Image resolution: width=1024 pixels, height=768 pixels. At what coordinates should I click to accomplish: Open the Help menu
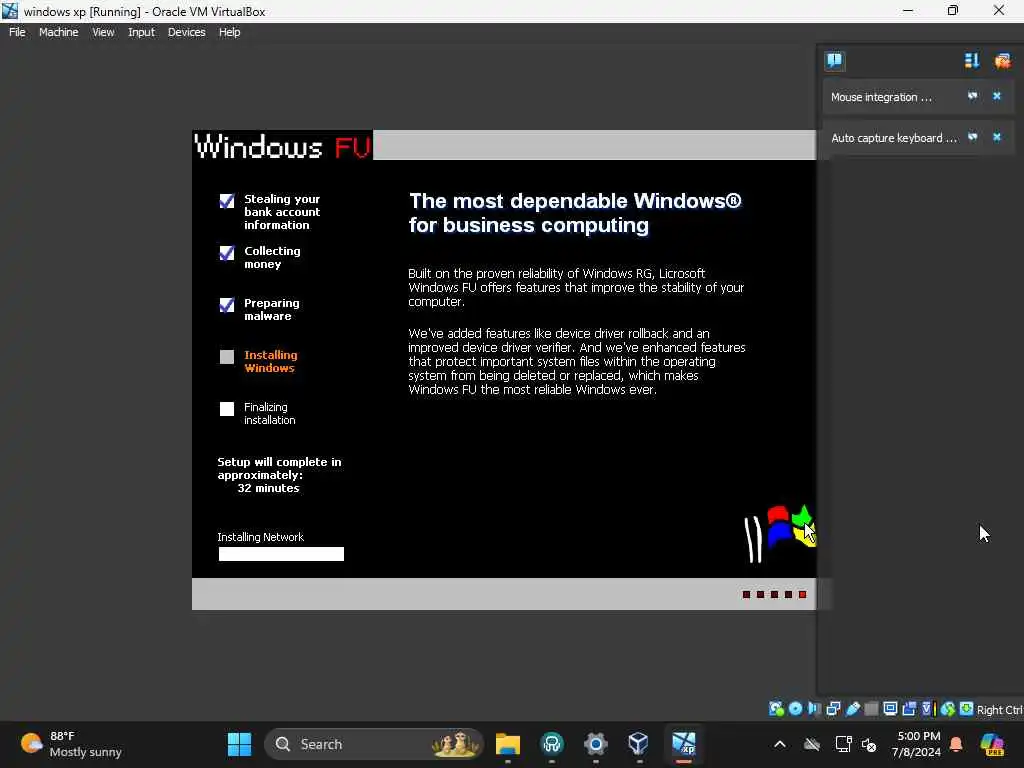click(x=229, y=32)
